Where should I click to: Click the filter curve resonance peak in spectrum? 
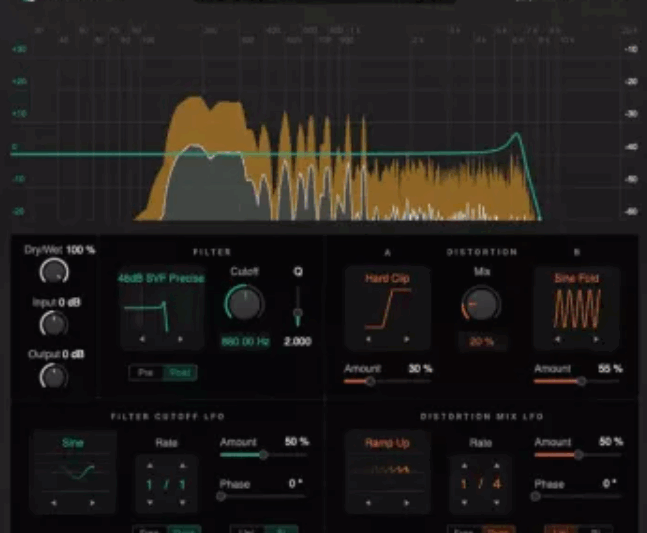(x=517, y=135)
